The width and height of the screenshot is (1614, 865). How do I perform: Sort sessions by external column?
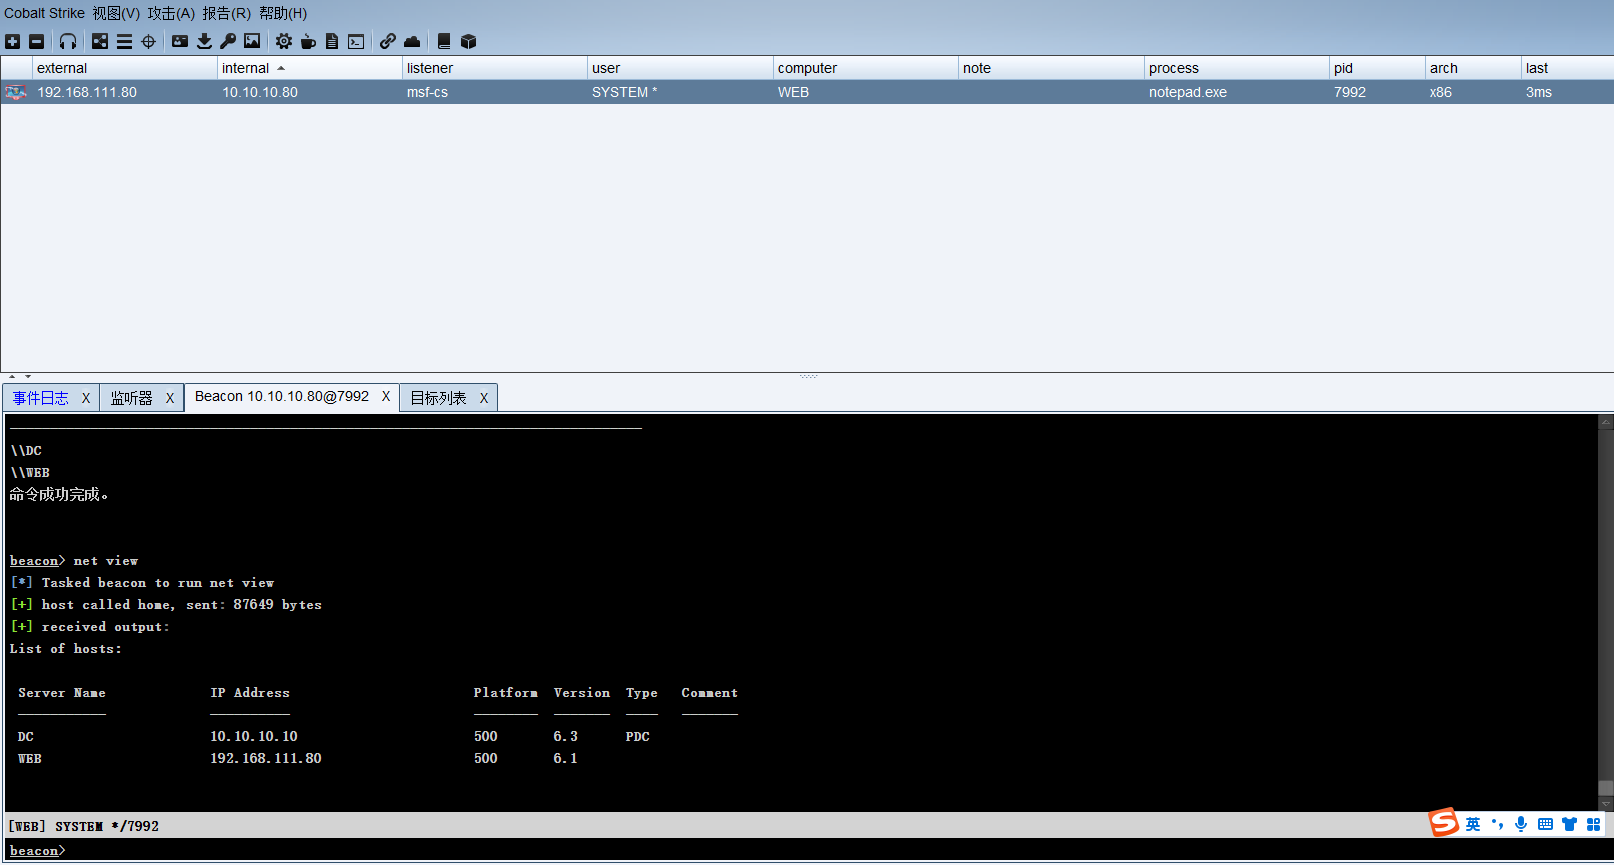point(124,68)
